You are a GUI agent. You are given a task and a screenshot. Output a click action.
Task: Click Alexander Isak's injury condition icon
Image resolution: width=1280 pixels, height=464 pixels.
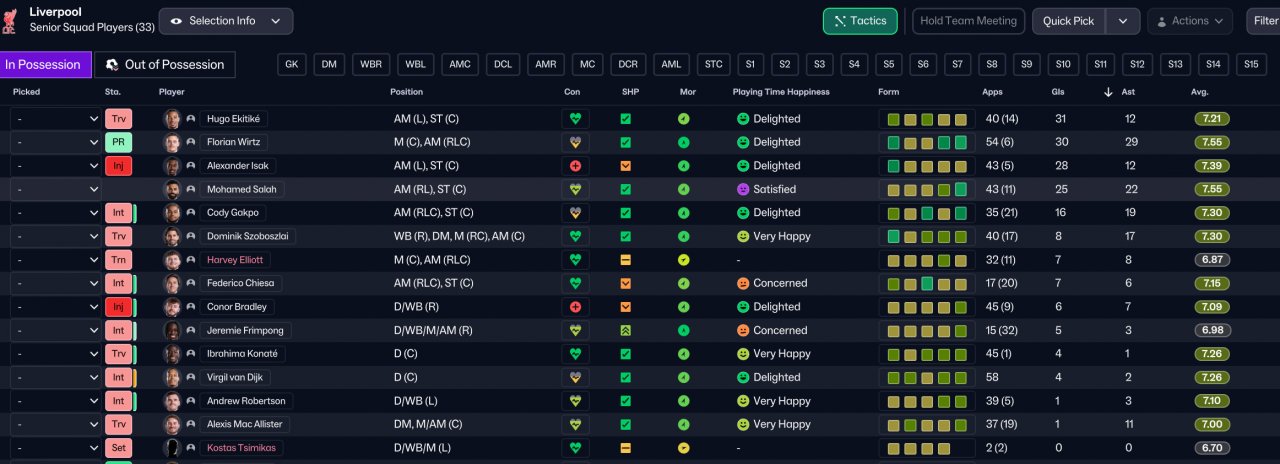[575, 166]
